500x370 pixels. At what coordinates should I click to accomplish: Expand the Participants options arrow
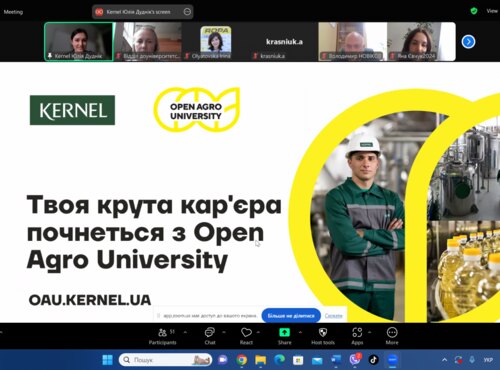(x=185, y=332)
